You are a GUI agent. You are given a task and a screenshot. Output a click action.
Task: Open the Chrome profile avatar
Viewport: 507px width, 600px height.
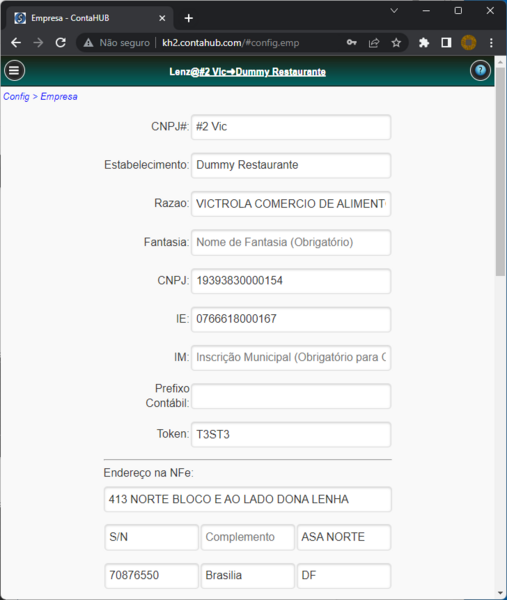click(x=468, y=42)
